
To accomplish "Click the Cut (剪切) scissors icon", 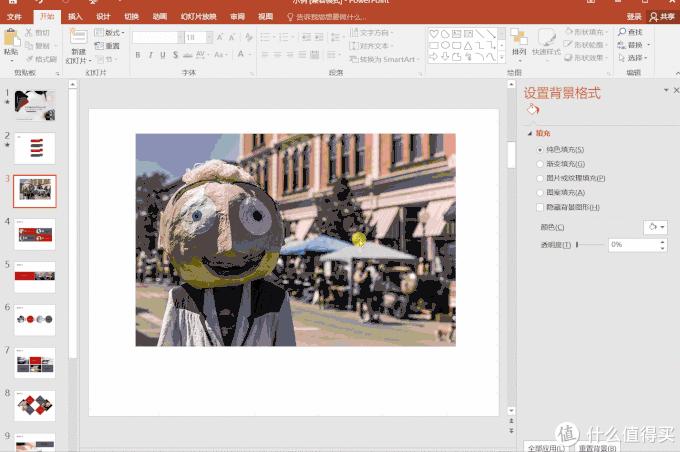I will pyautogui.click(x=29, y=32).
